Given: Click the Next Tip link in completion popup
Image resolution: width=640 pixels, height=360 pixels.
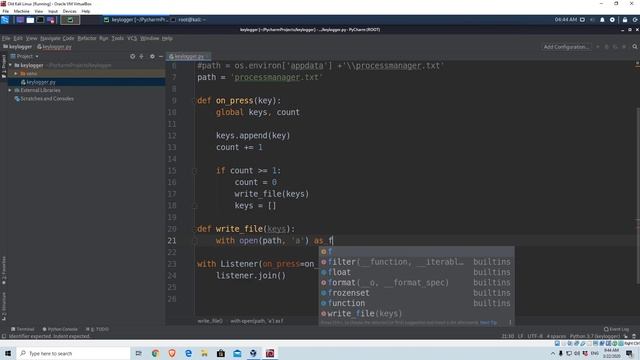Looking at the screenshot, I should [488, 322].
